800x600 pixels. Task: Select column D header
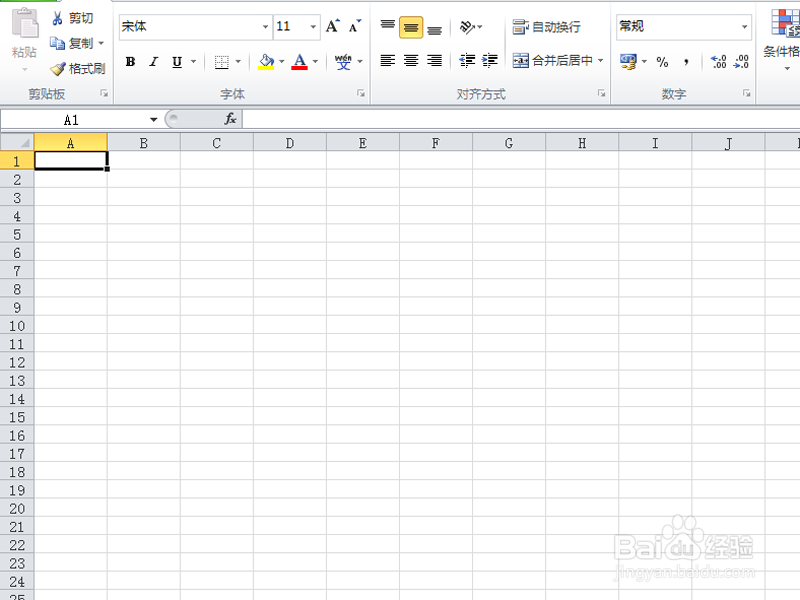pos(290,143)
